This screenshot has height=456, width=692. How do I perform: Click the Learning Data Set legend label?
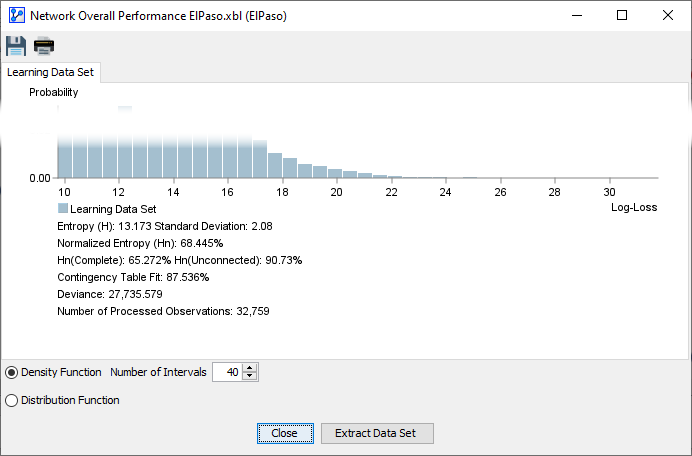[x=113, y=209]
